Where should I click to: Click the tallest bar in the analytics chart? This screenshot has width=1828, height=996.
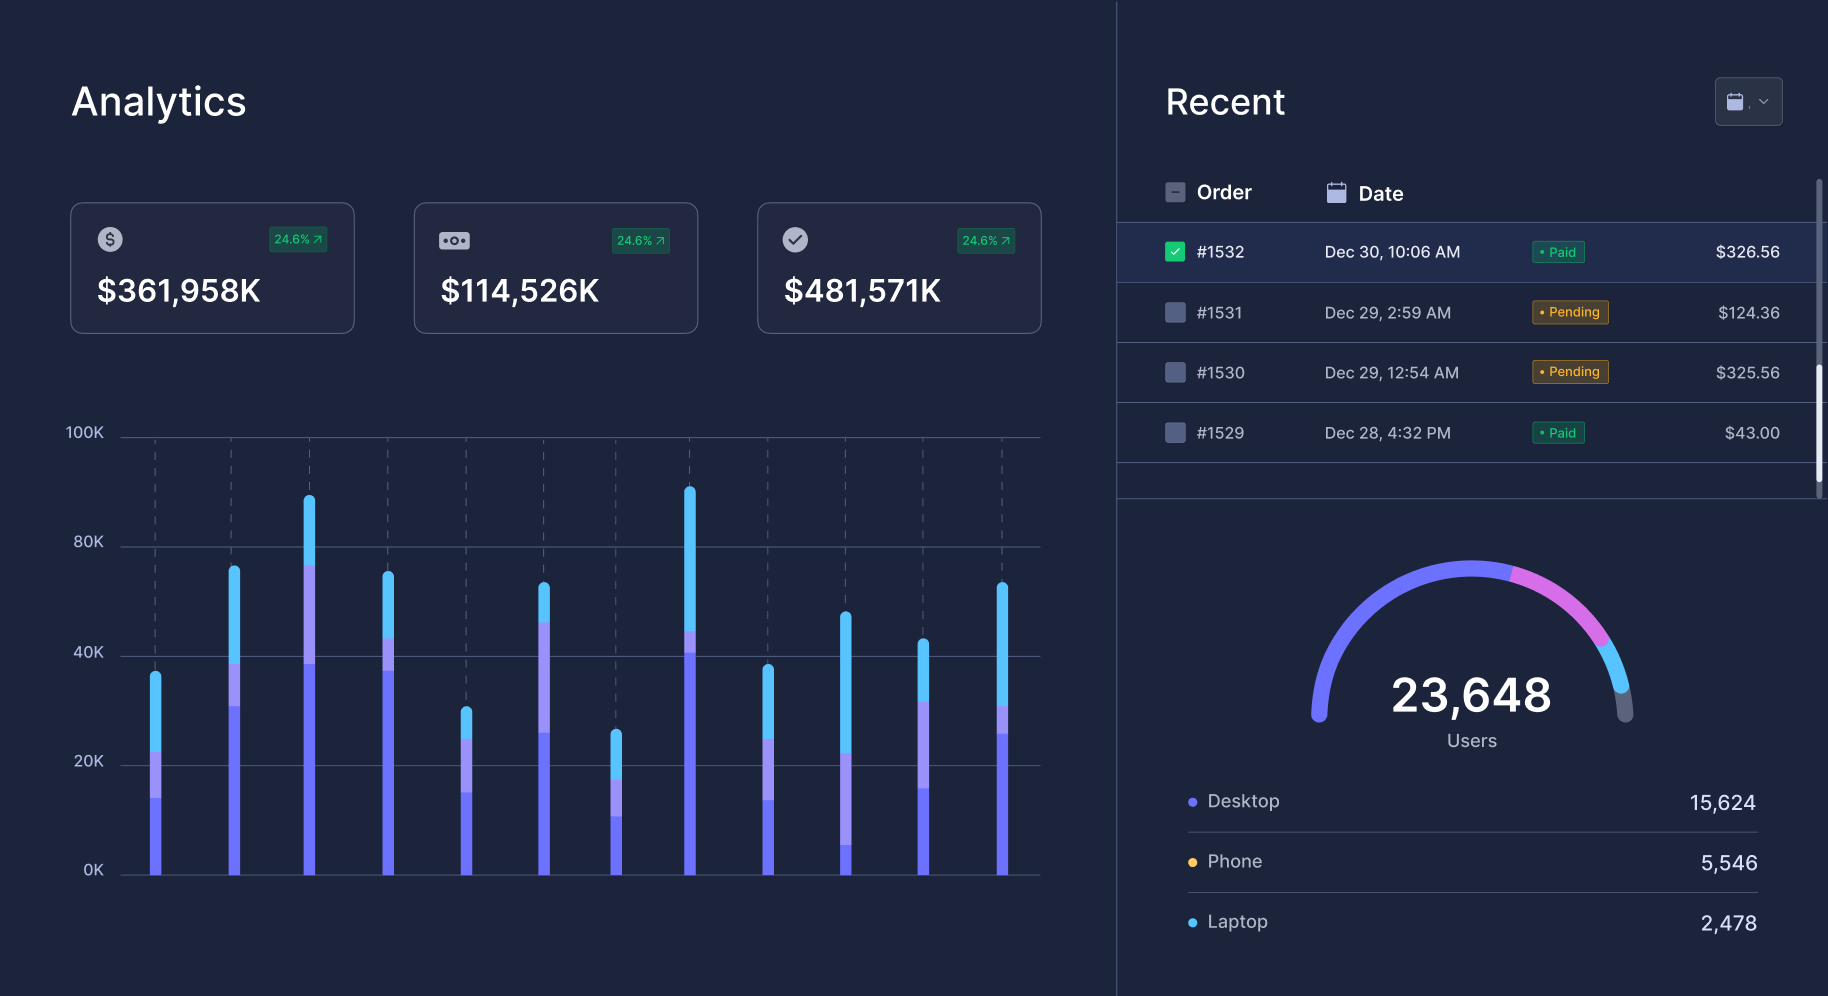(x=690, y=680)
